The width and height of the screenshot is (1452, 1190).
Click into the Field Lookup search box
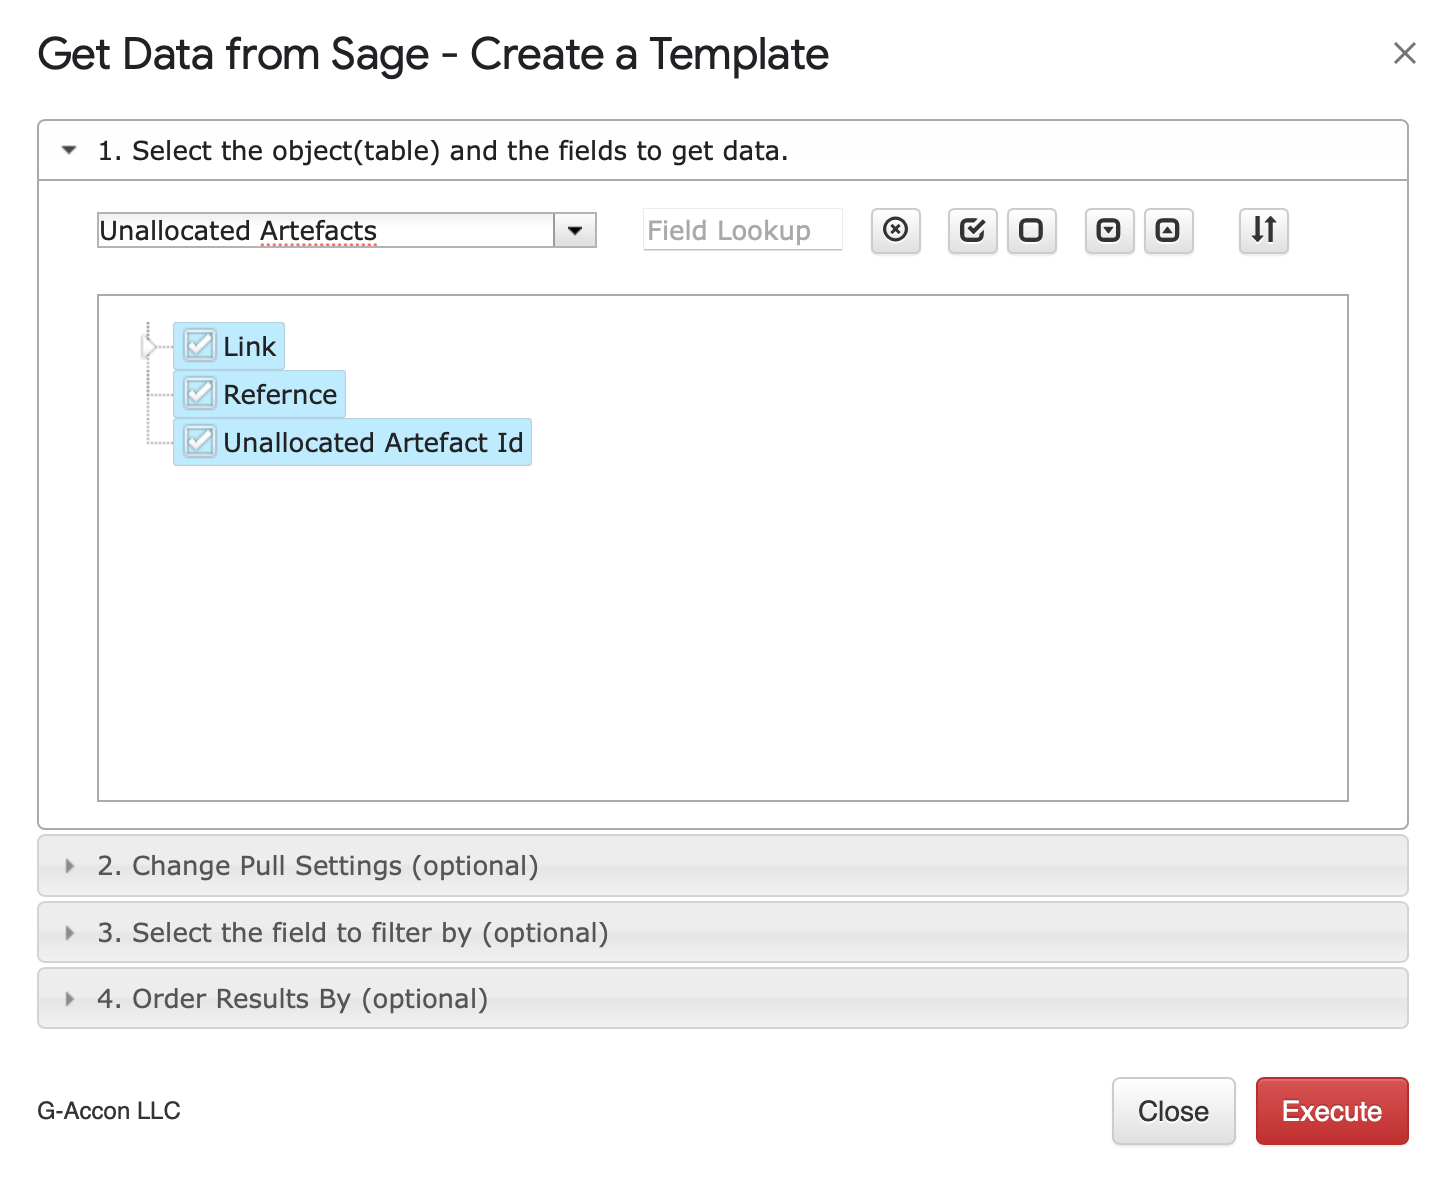[x=742, y=231]
